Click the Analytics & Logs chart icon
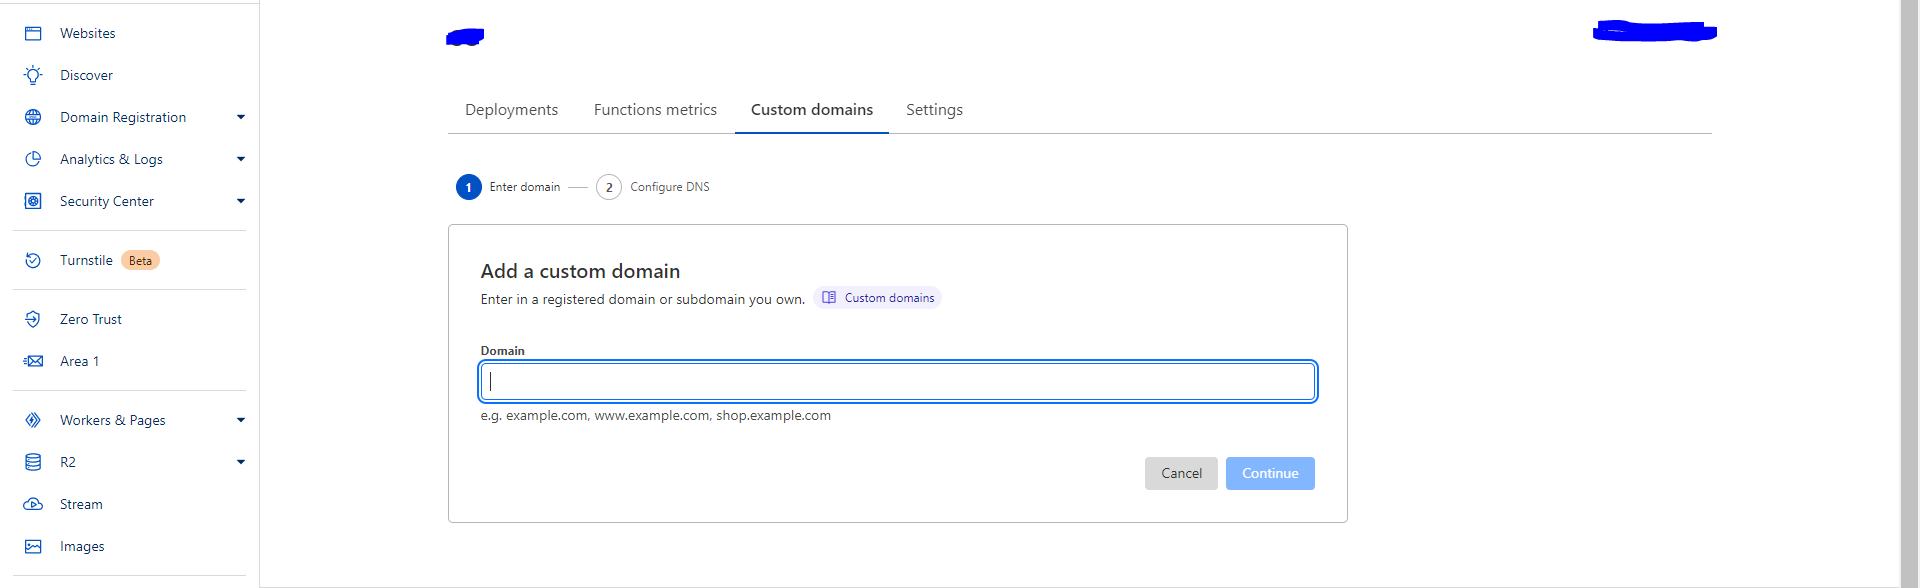The image size is (1920, 588). (x=33, y=159)
